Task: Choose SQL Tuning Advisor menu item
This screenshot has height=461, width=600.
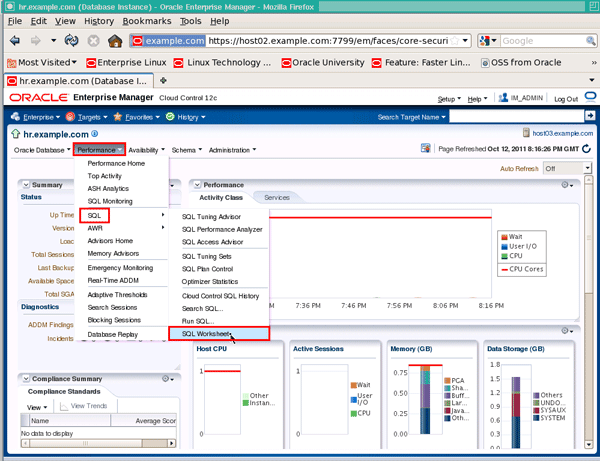Action: (x=211, y=215)
